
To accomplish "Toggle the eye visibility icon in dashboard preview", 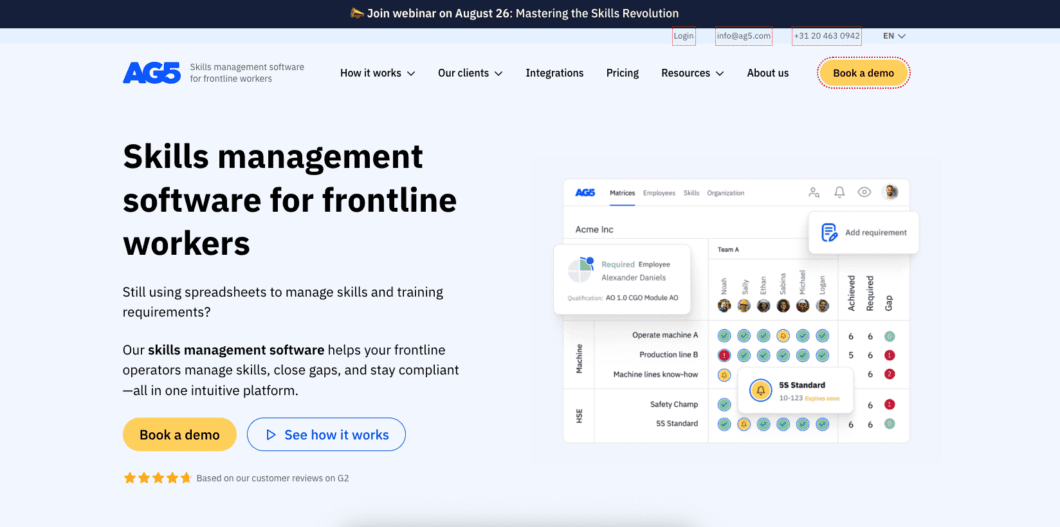I will click(x=864, y=192).
